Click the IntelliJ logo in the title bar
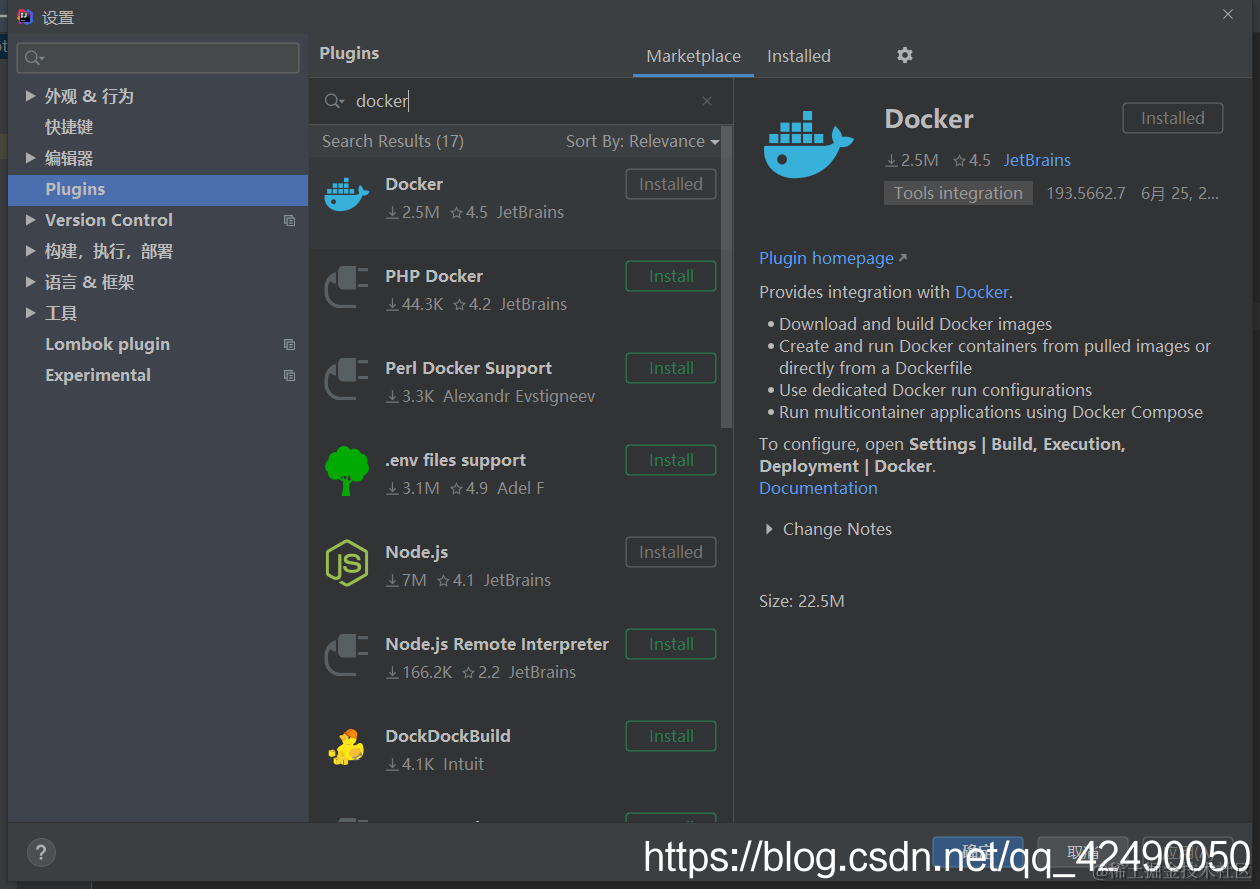This screenshot has height=889, width=1260. coord(25,16)
